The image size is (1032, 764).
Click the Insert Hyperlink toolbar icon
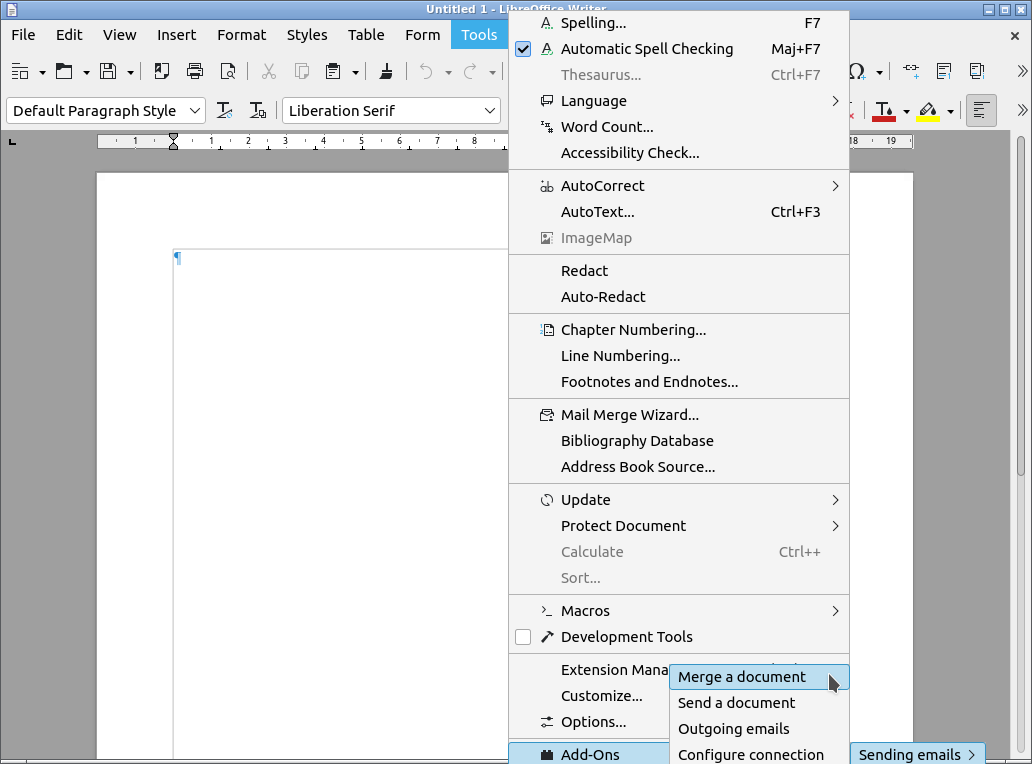coord(910,71)
